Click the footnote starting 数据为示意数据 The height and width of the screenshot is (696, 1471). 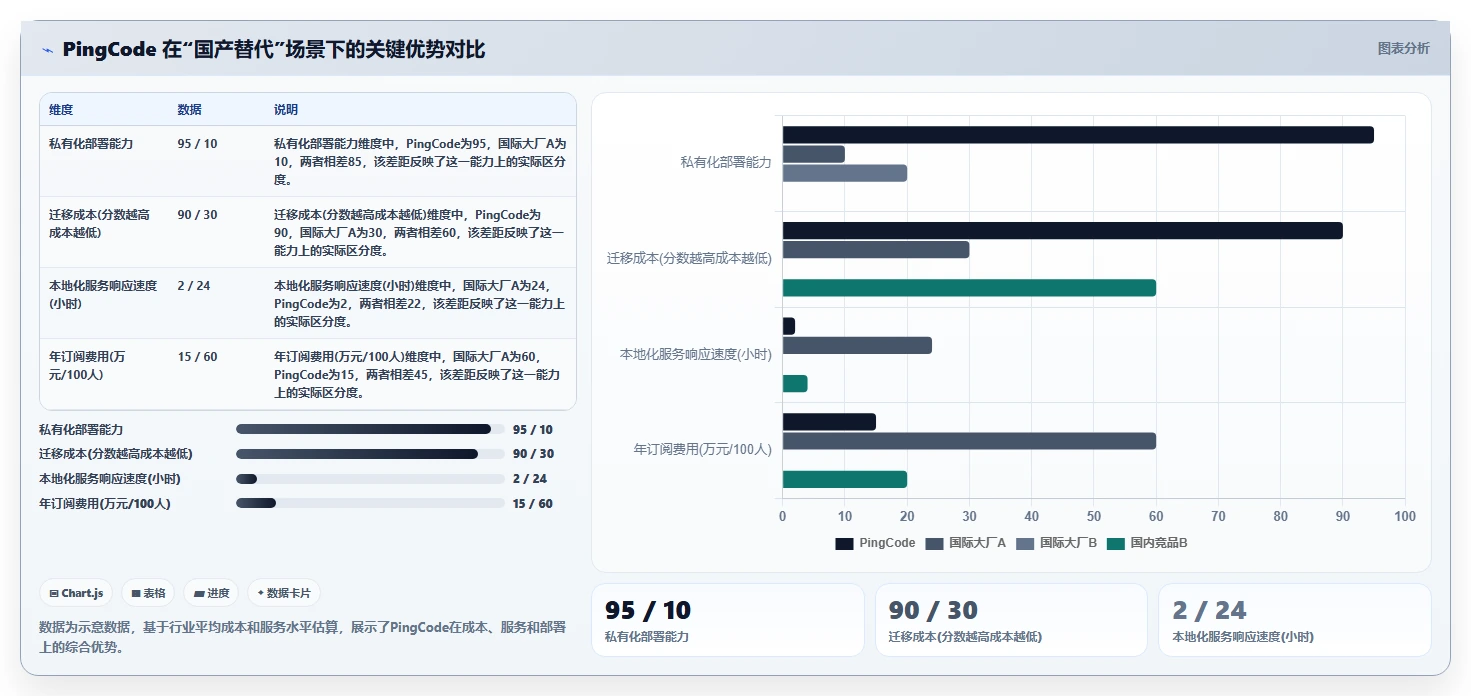pos(302,637)
